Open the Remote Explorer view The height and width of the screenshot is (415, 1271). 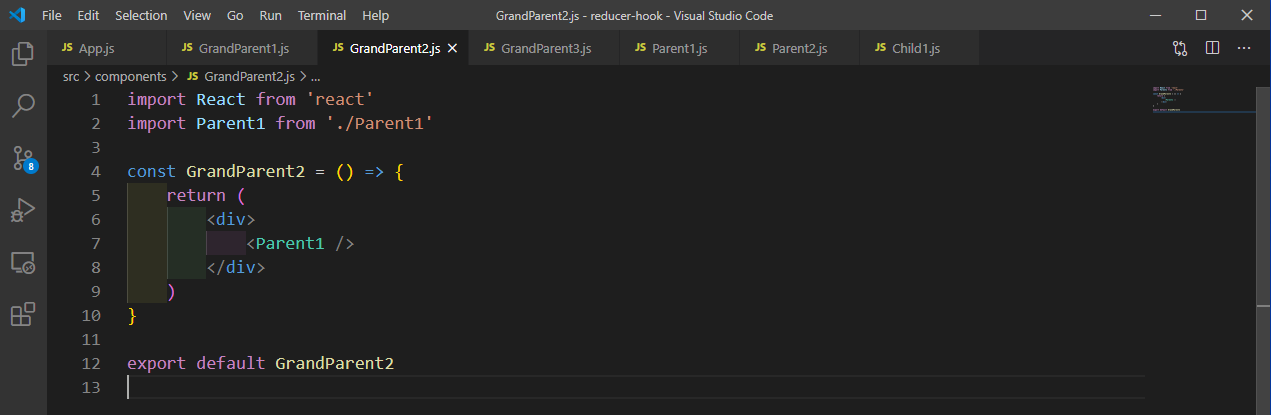pyautogui.click(x=23, y=263)
